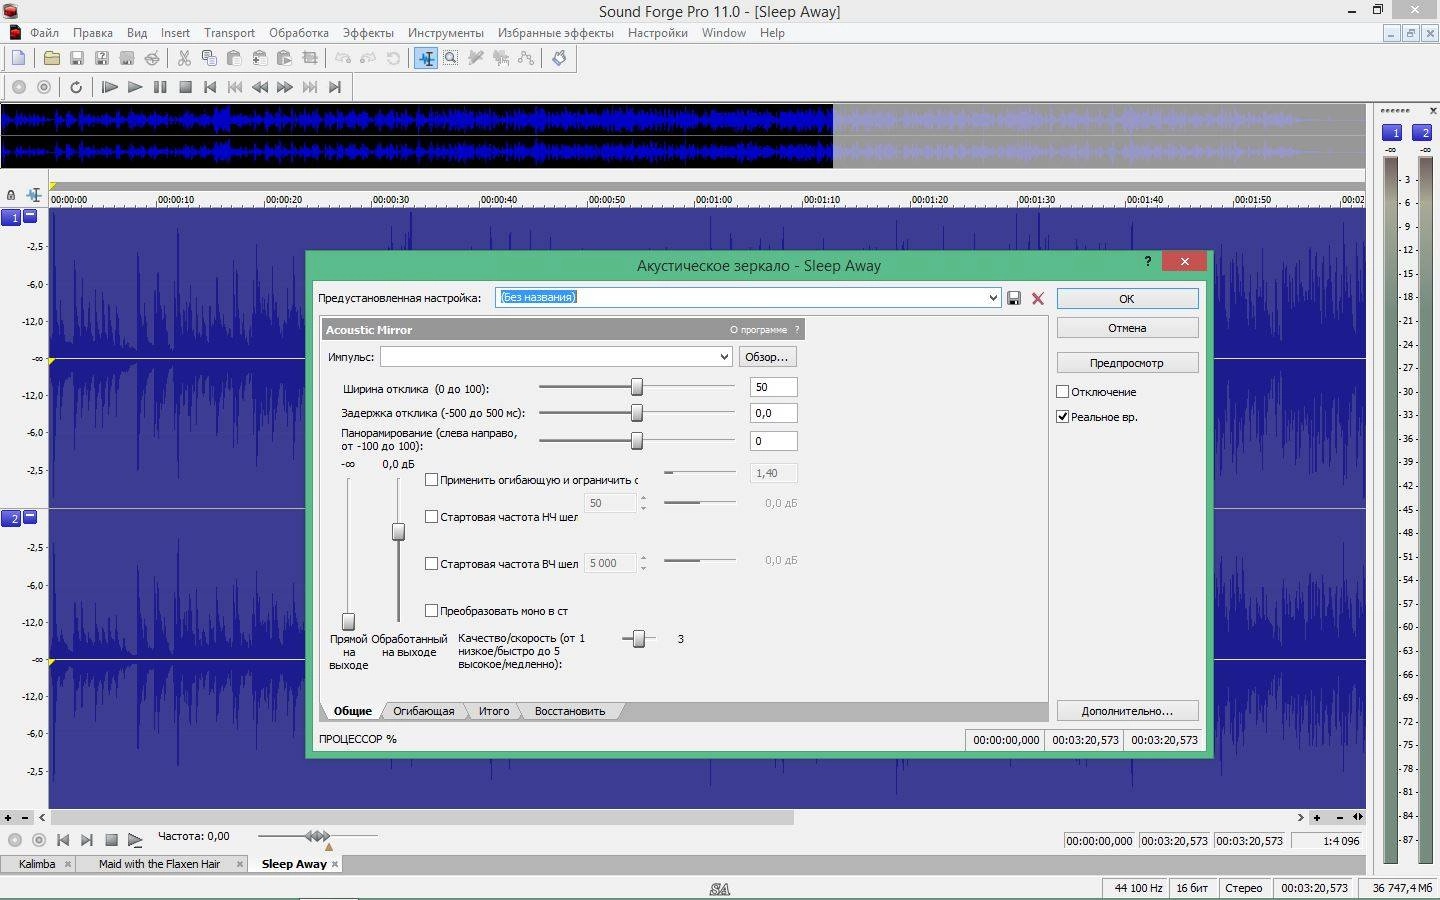
Task: Go to End in the top transport toolbar
Action: (335, 87)
